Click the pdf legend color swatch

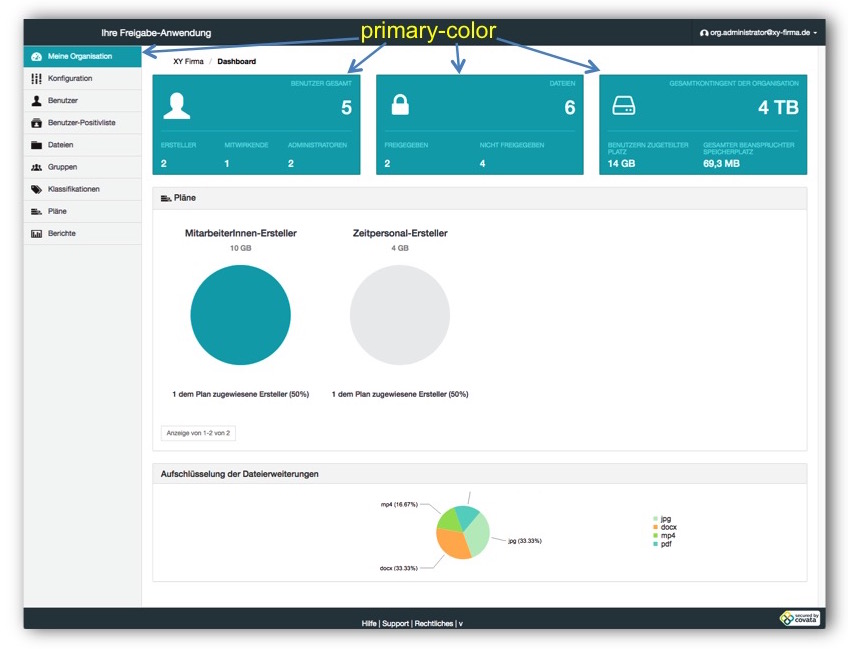point(655,544)
